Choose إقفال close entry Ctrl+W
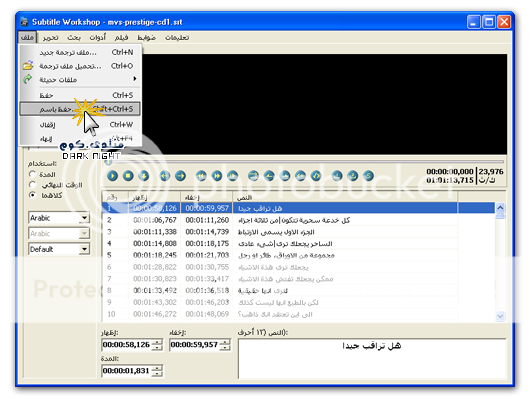The height and width of the screenshot is (399, 530). 80,125
